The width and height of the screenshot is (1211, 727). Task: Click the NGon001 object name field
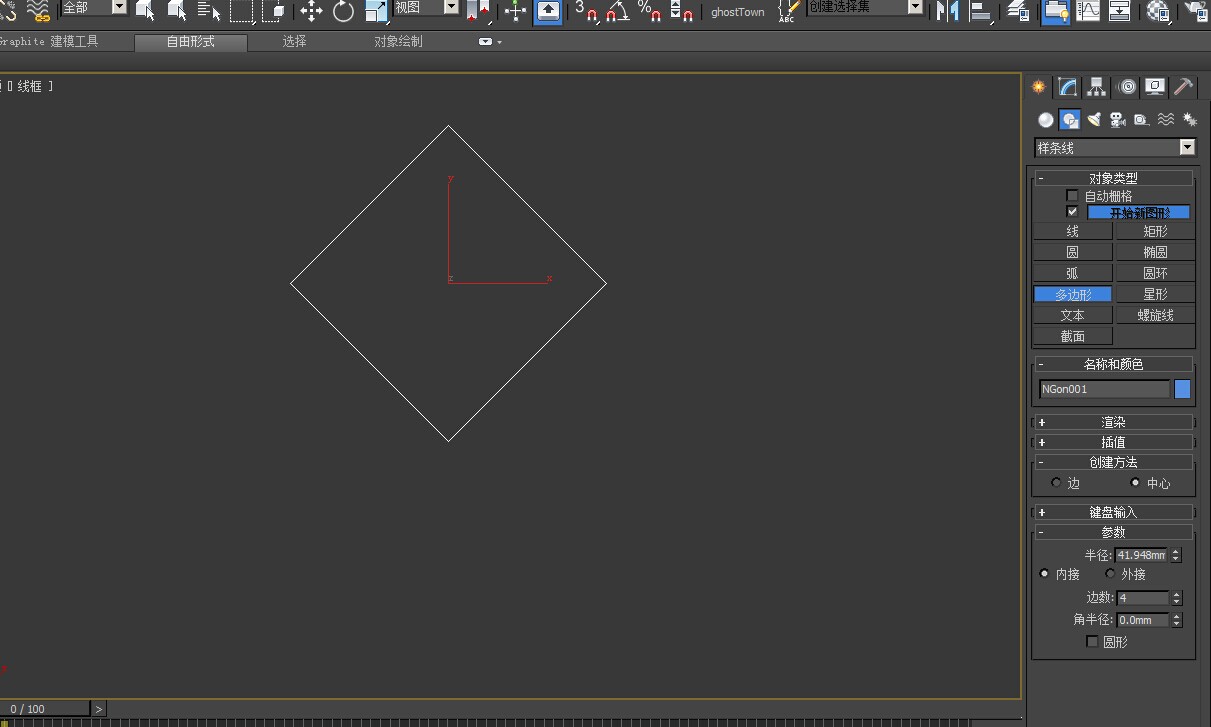pos(1104,389)
